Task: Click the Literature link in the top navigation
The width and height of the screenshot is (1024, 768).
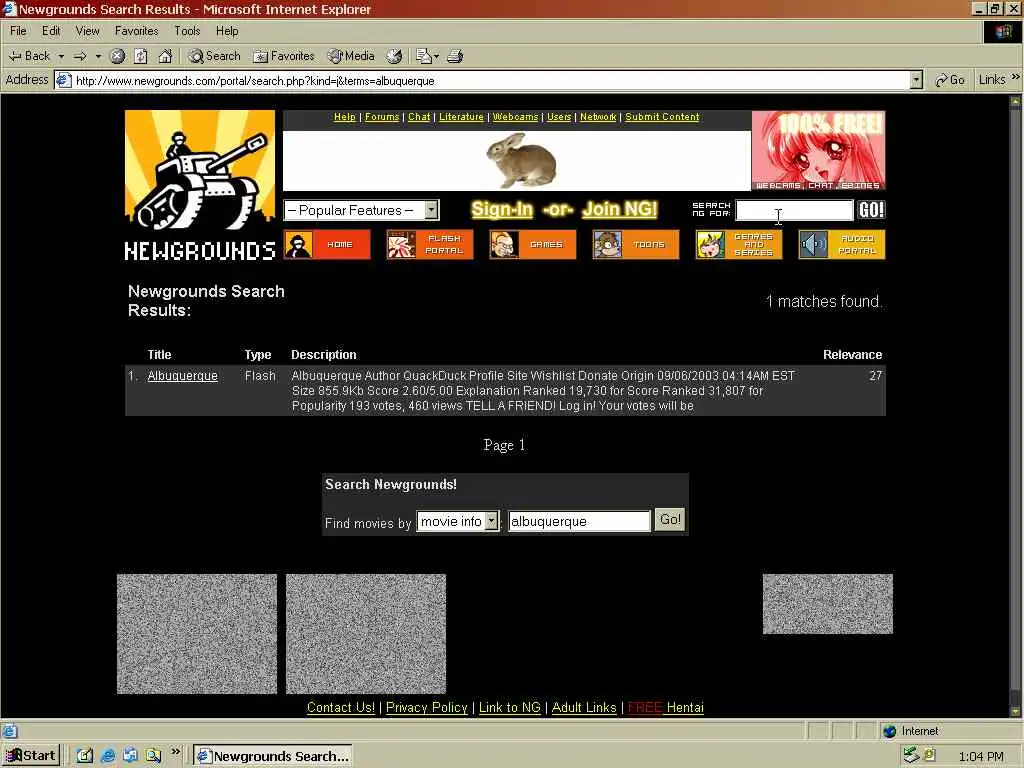Action: (x=461, y=117)
